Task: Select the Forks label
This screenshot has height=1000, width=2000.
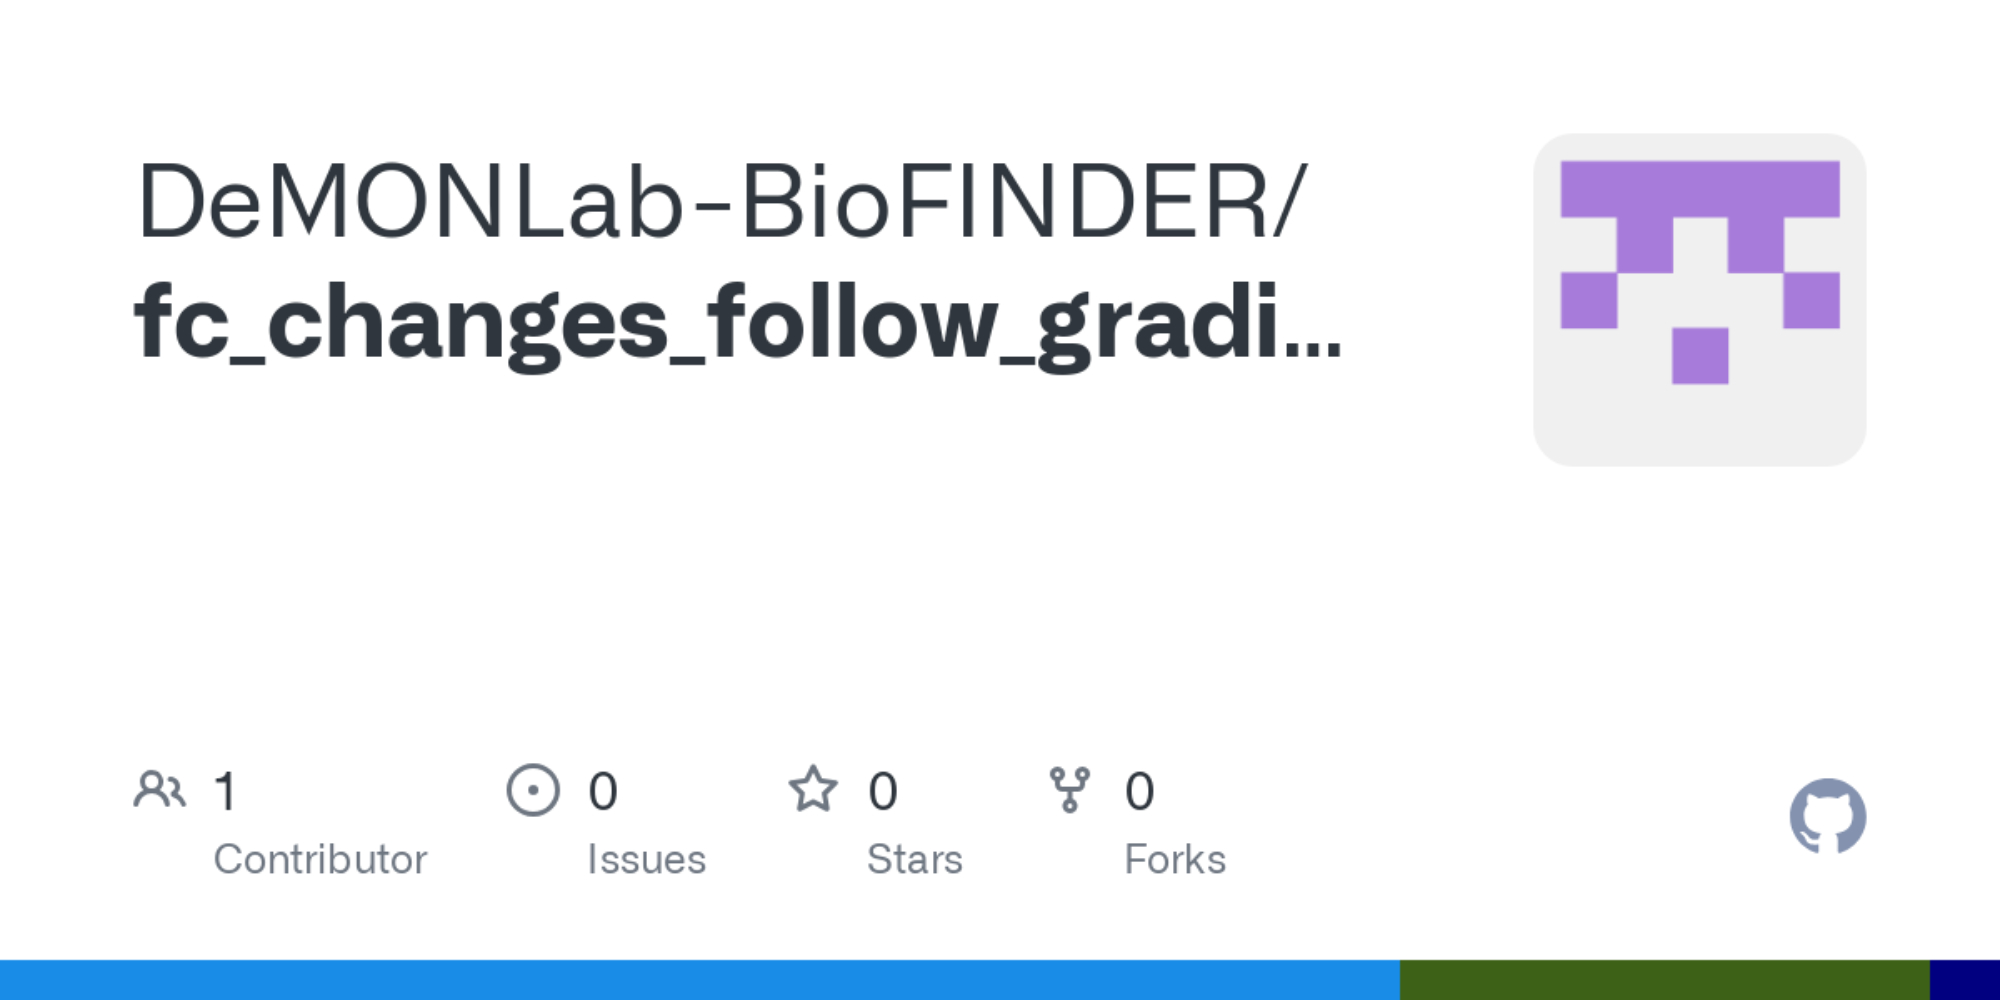Action: pos(1175,859)
